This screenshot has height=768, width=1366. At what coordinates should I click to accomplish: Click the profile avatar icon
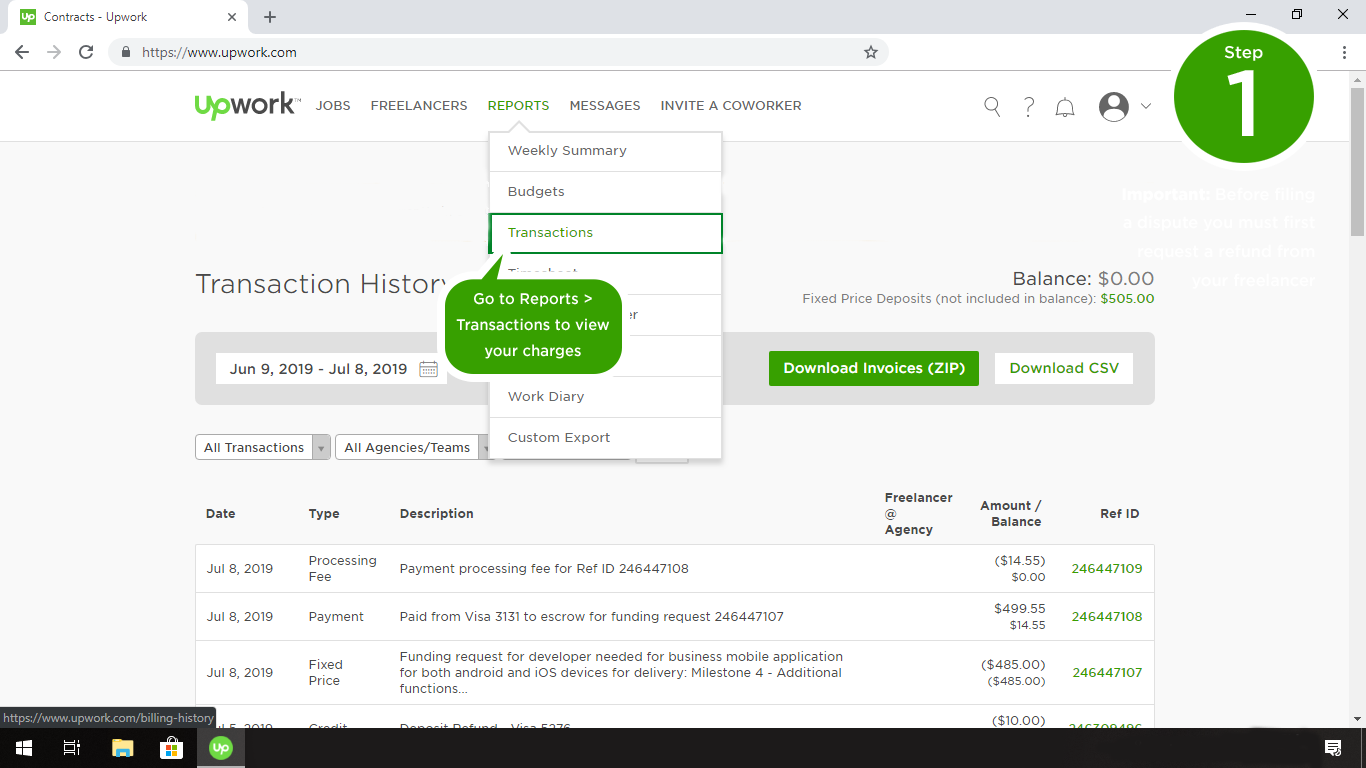(1113, 106)
